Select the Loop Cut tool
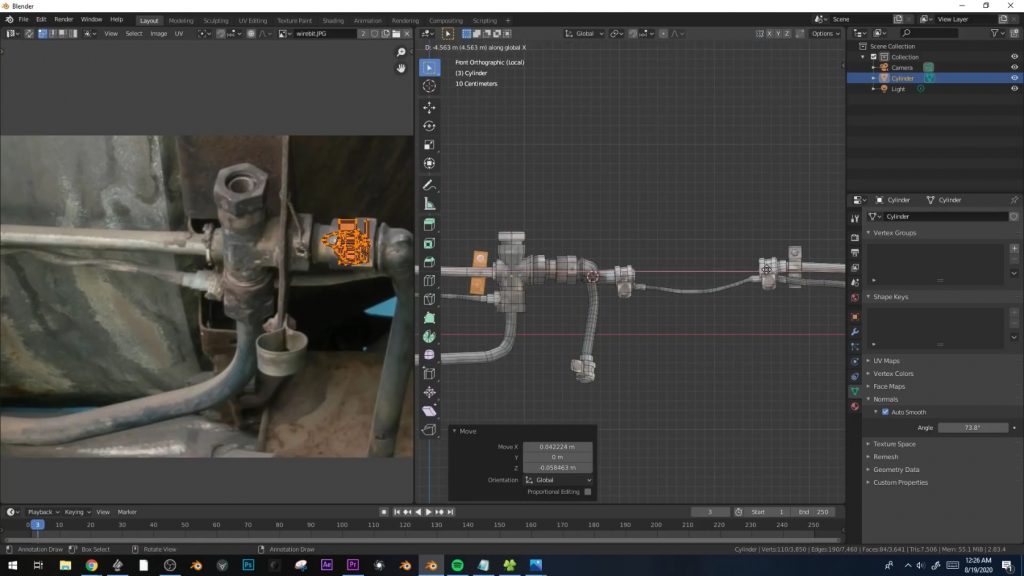Image resolution: width=1024 pixels, height=576 pixels. click(429, 281)
